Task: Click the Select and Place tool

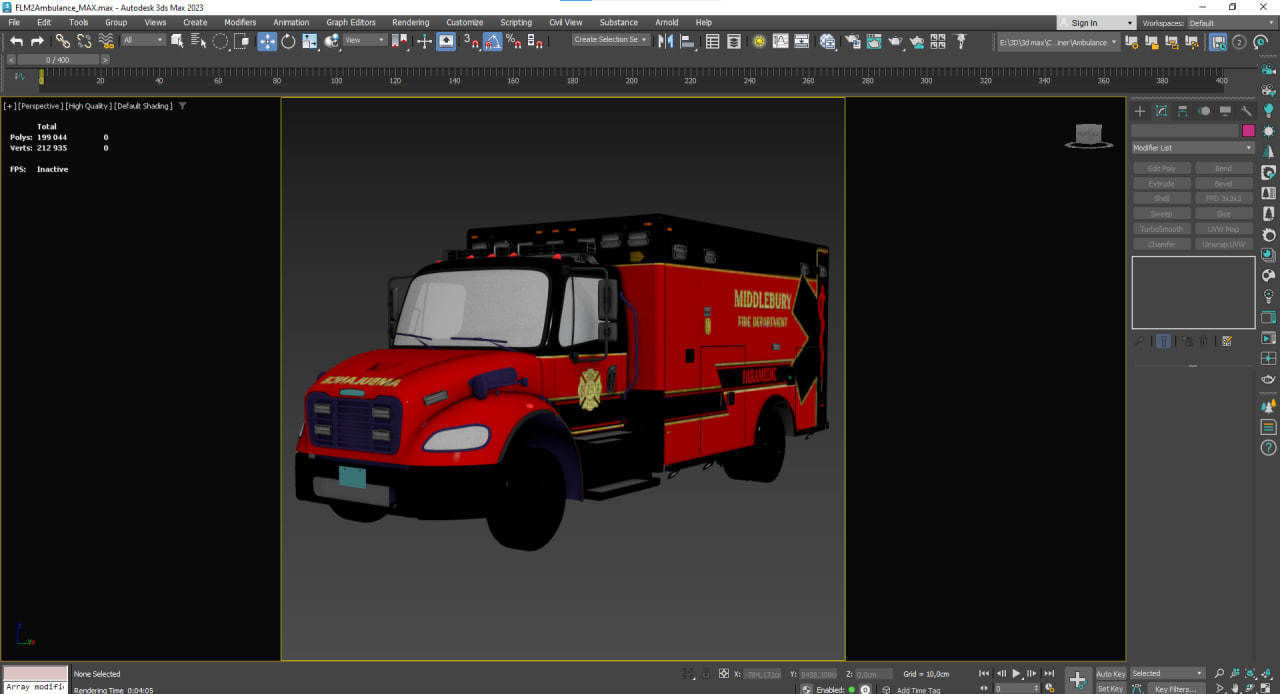Action: point(332,41)
